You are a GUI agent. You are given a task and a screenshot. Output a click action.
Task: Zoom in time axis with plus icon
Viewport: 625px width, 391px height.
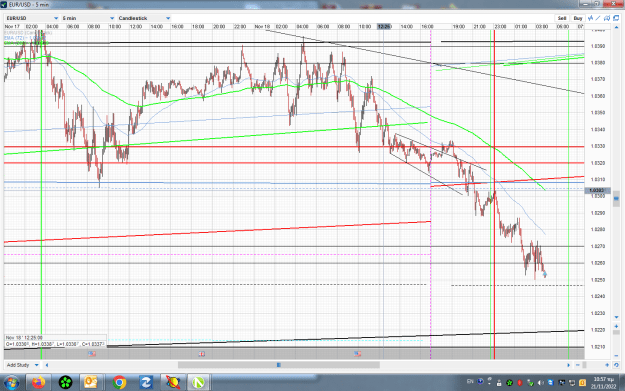[x=607, y=365]
